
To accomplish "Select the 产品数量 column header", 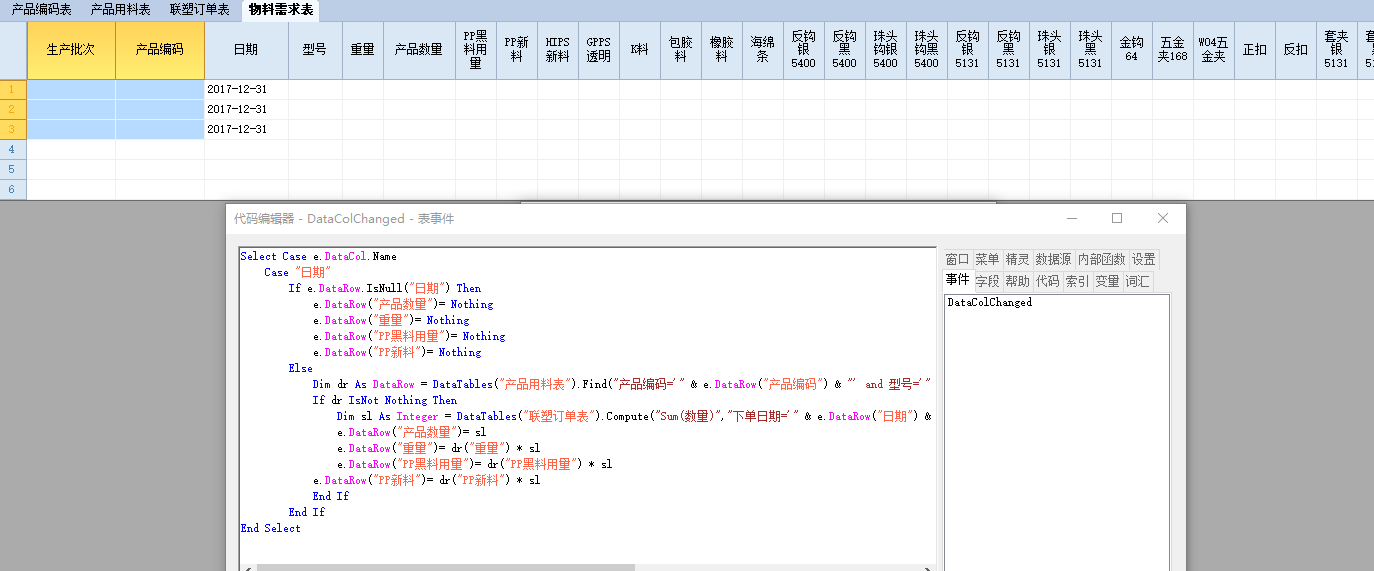I will click(419, 50).
